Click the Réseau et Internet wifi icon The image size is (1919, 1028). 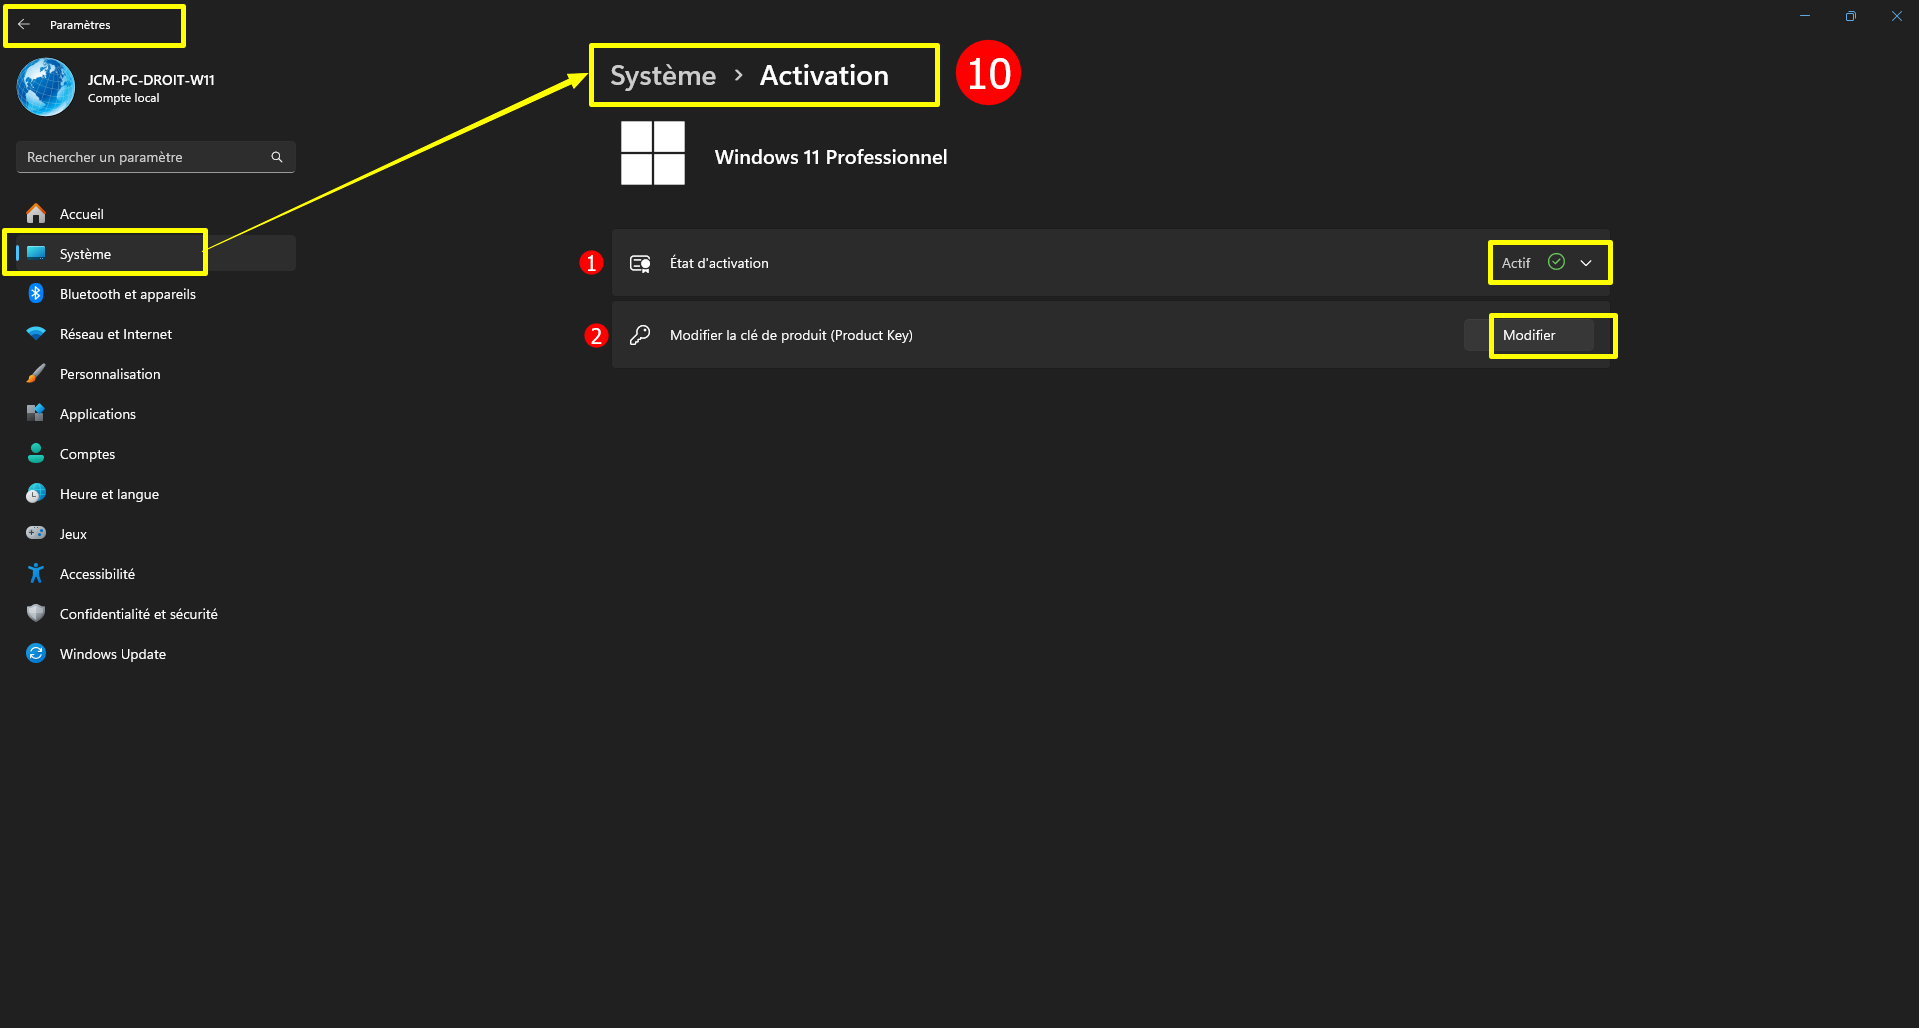[x=36, y=333]
